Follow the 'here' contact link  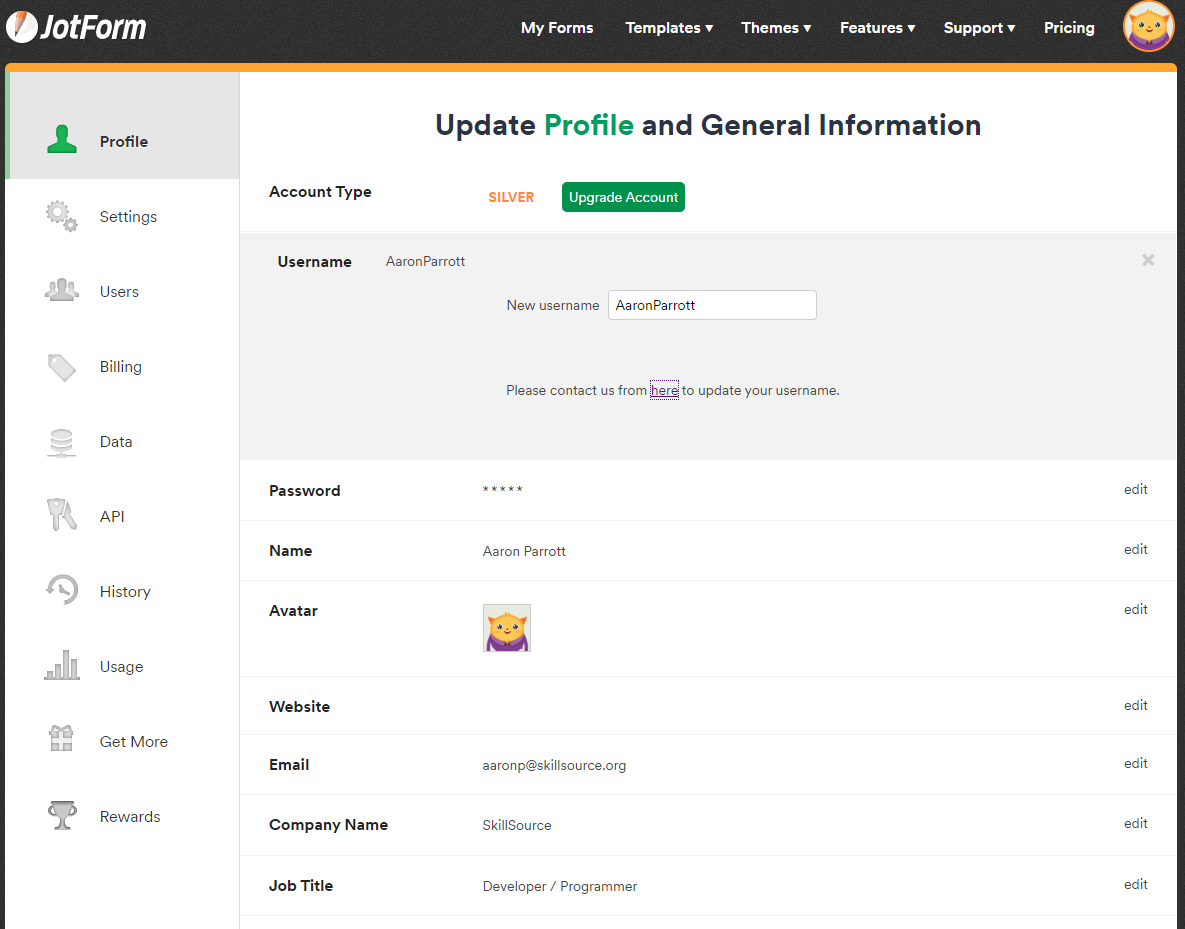click(664, 390)
